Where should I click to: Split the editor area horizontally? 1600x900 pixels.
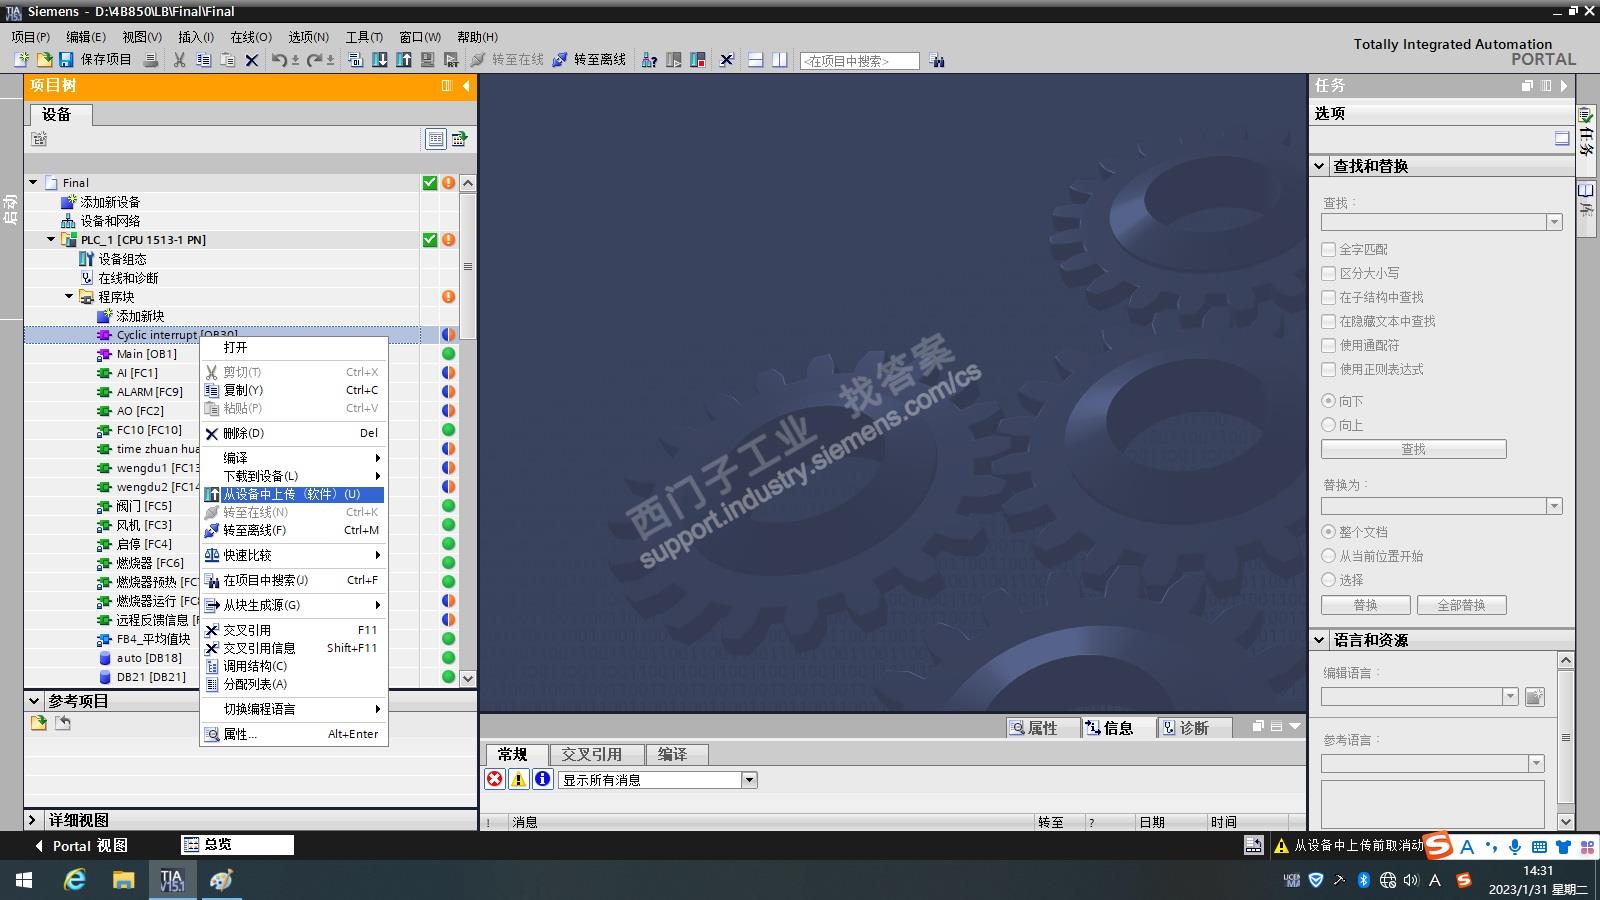756,60
